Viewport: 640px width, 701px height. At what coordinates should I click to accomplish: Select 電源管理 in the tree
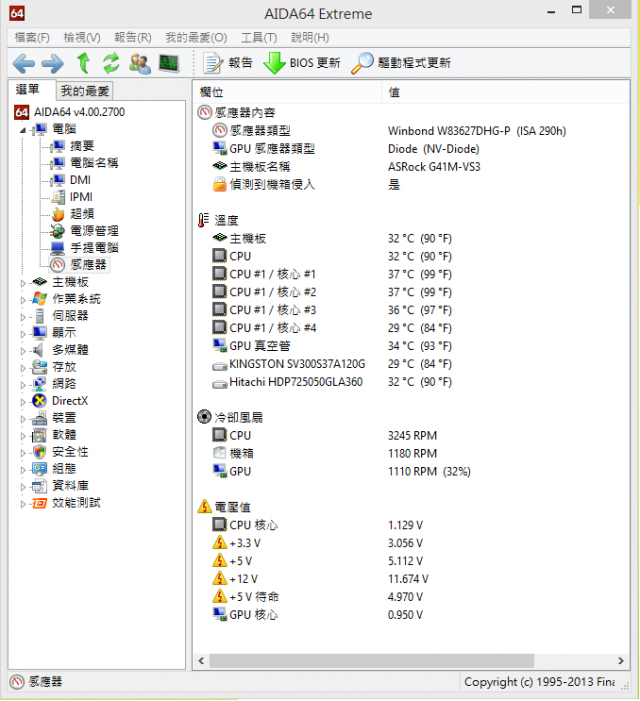[94, 231]
